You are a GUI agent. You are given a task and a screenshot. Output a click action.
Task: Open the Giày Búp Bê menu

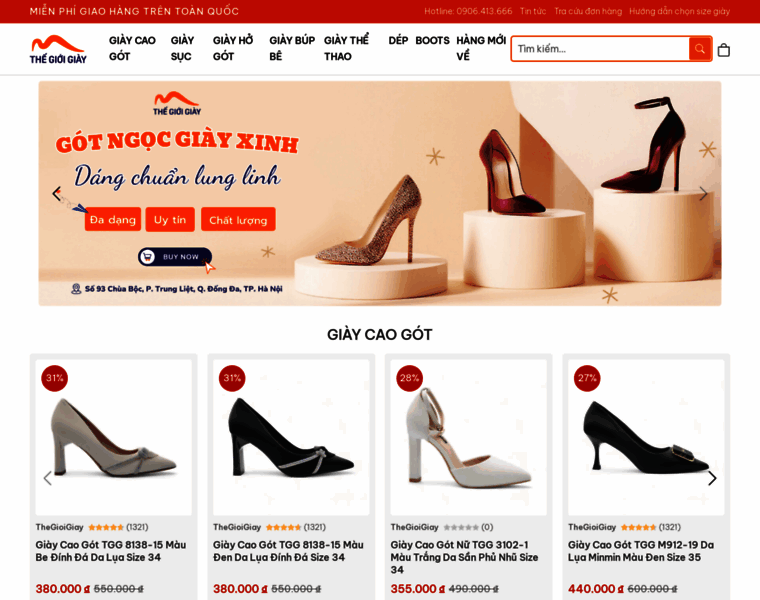(292, 48)
